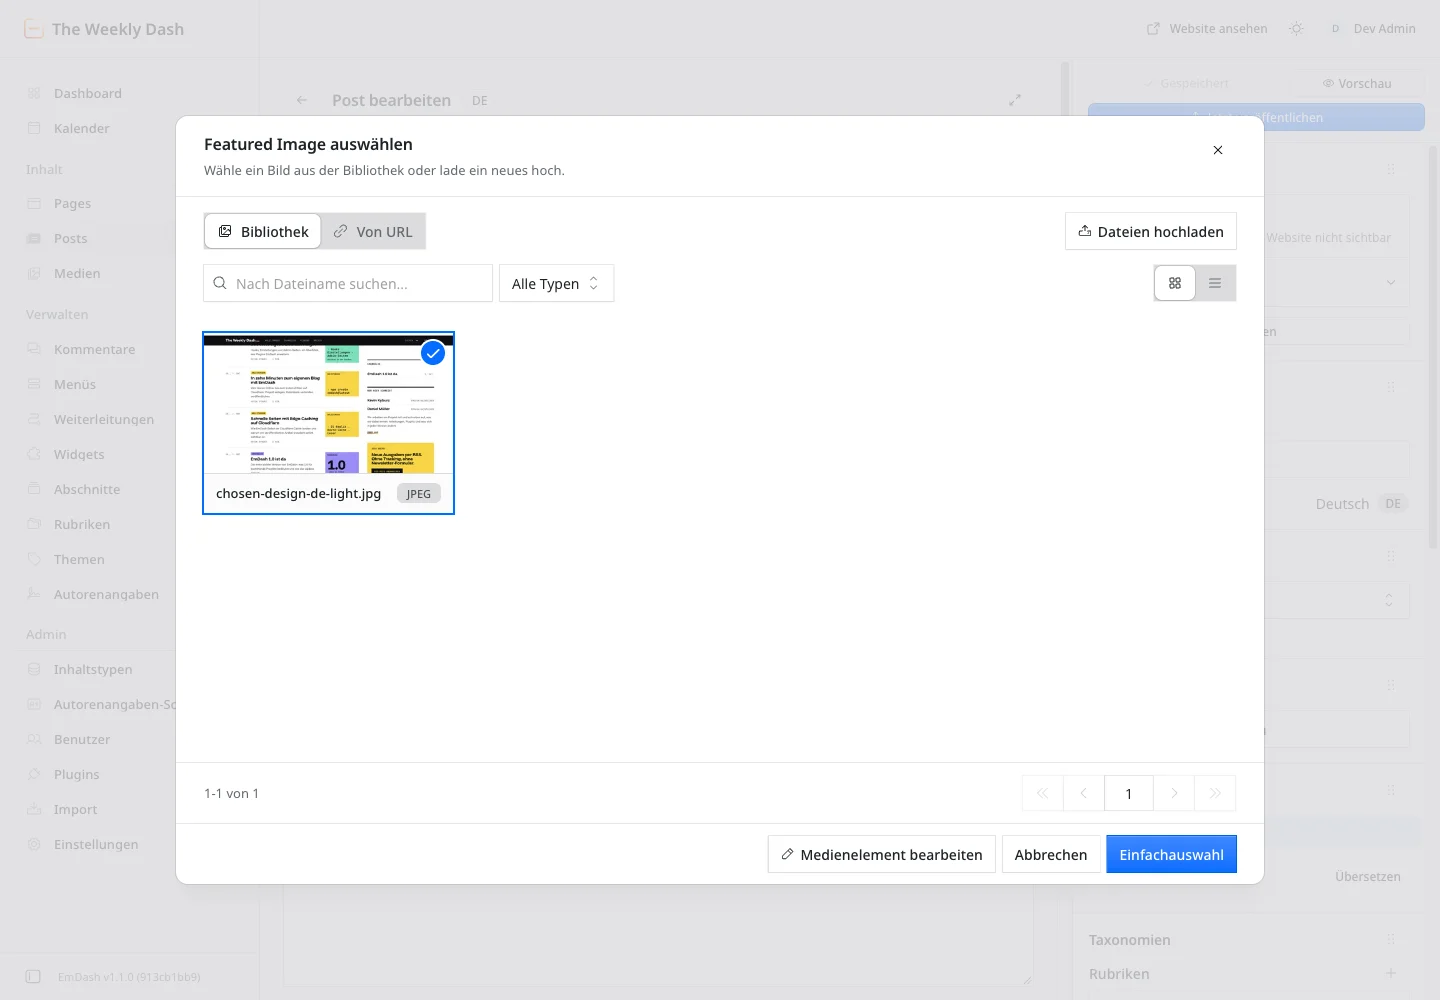Confirm with the Einfachauswahl button
Image resolution: width=1440 pixels, height=1000 pixels.
pos(1171,854)
